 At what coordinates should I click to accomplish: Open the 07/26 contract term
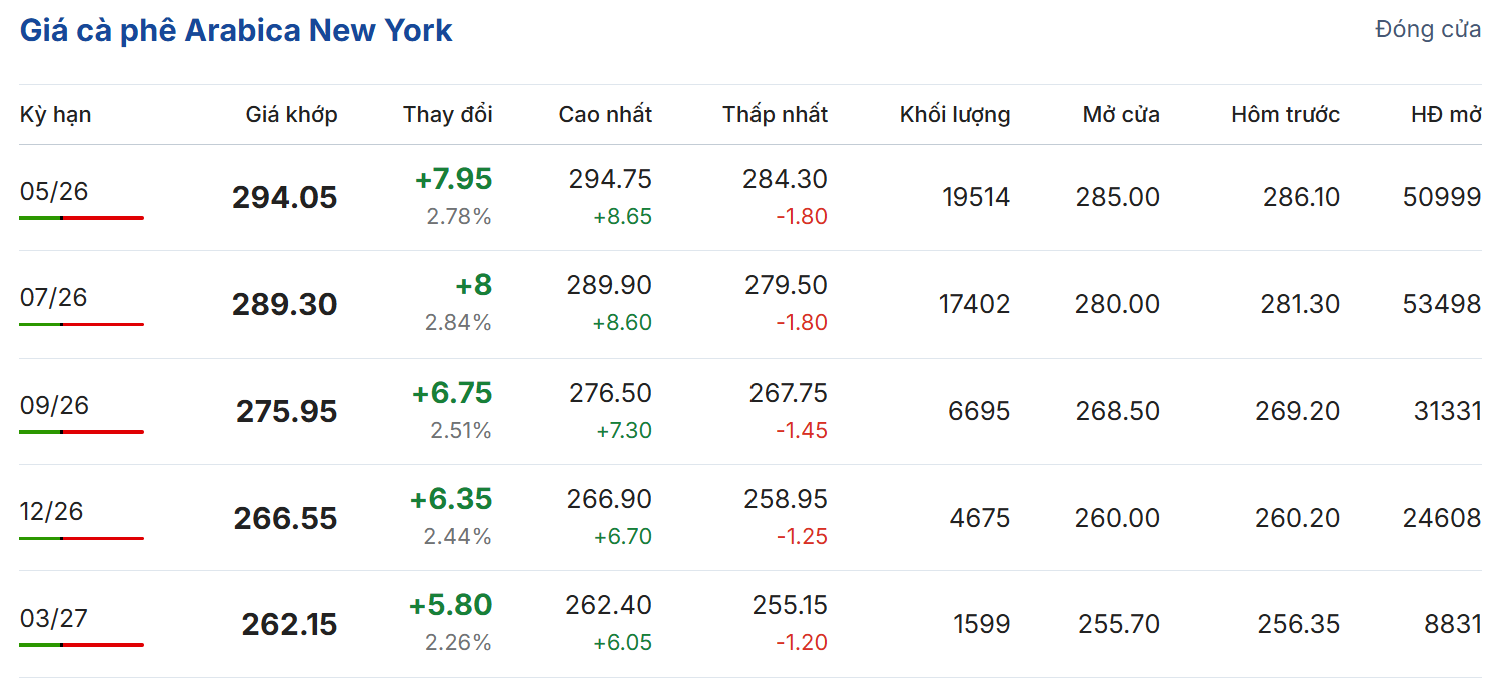54,297
